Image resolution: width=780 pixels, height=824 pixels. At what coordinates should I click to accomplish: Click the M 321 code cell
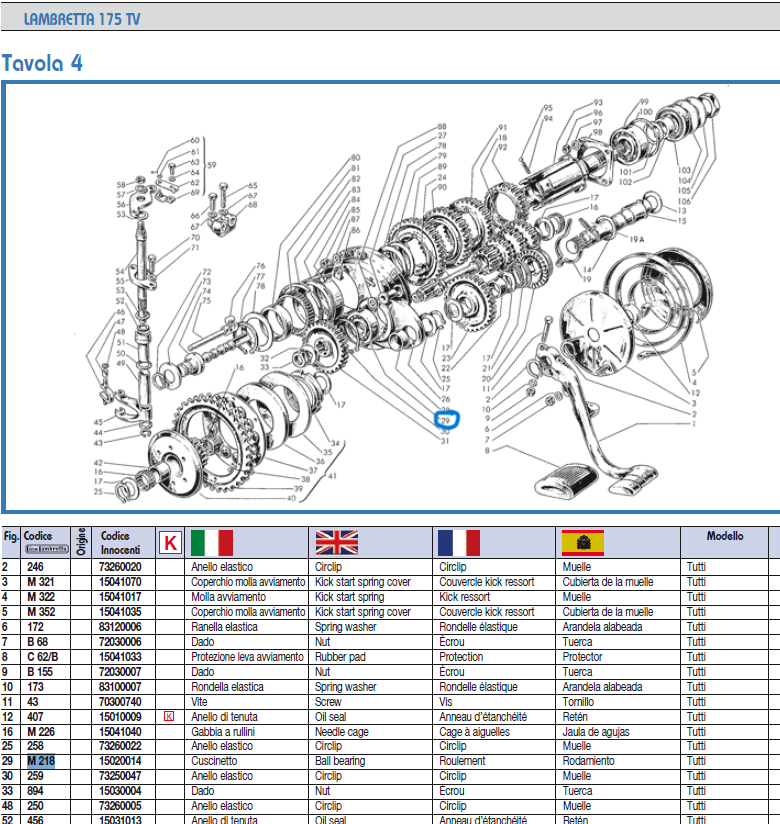coord(40,582)
